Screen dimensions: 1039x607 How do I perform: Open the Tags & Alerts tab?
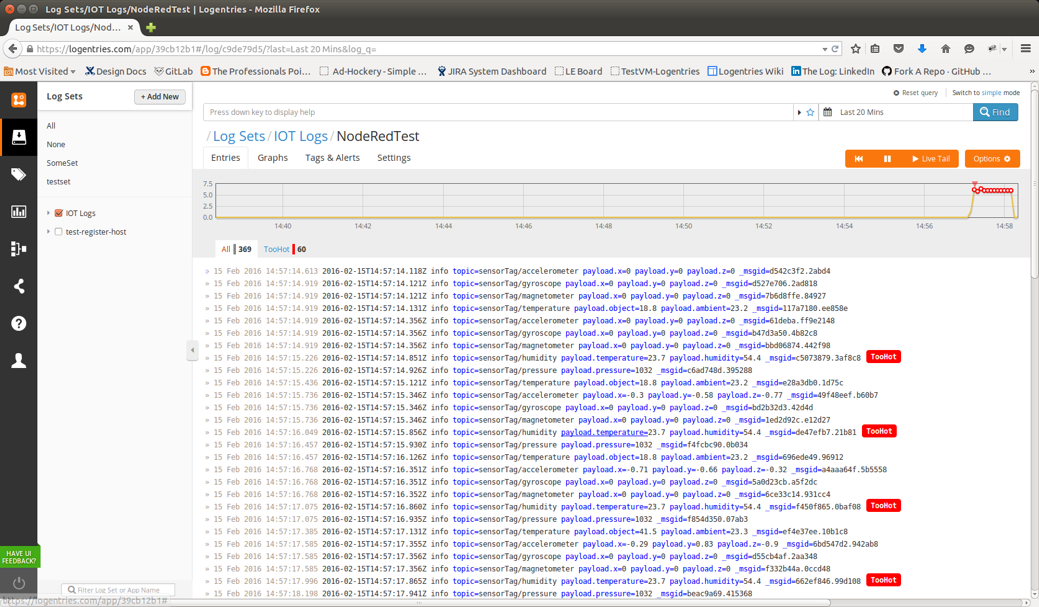pyautogui.click(x=332, y=158)
